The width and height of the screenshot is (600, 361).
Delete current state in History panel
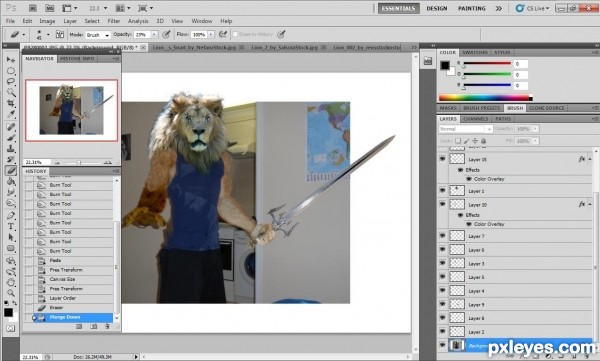click(107, 327)
